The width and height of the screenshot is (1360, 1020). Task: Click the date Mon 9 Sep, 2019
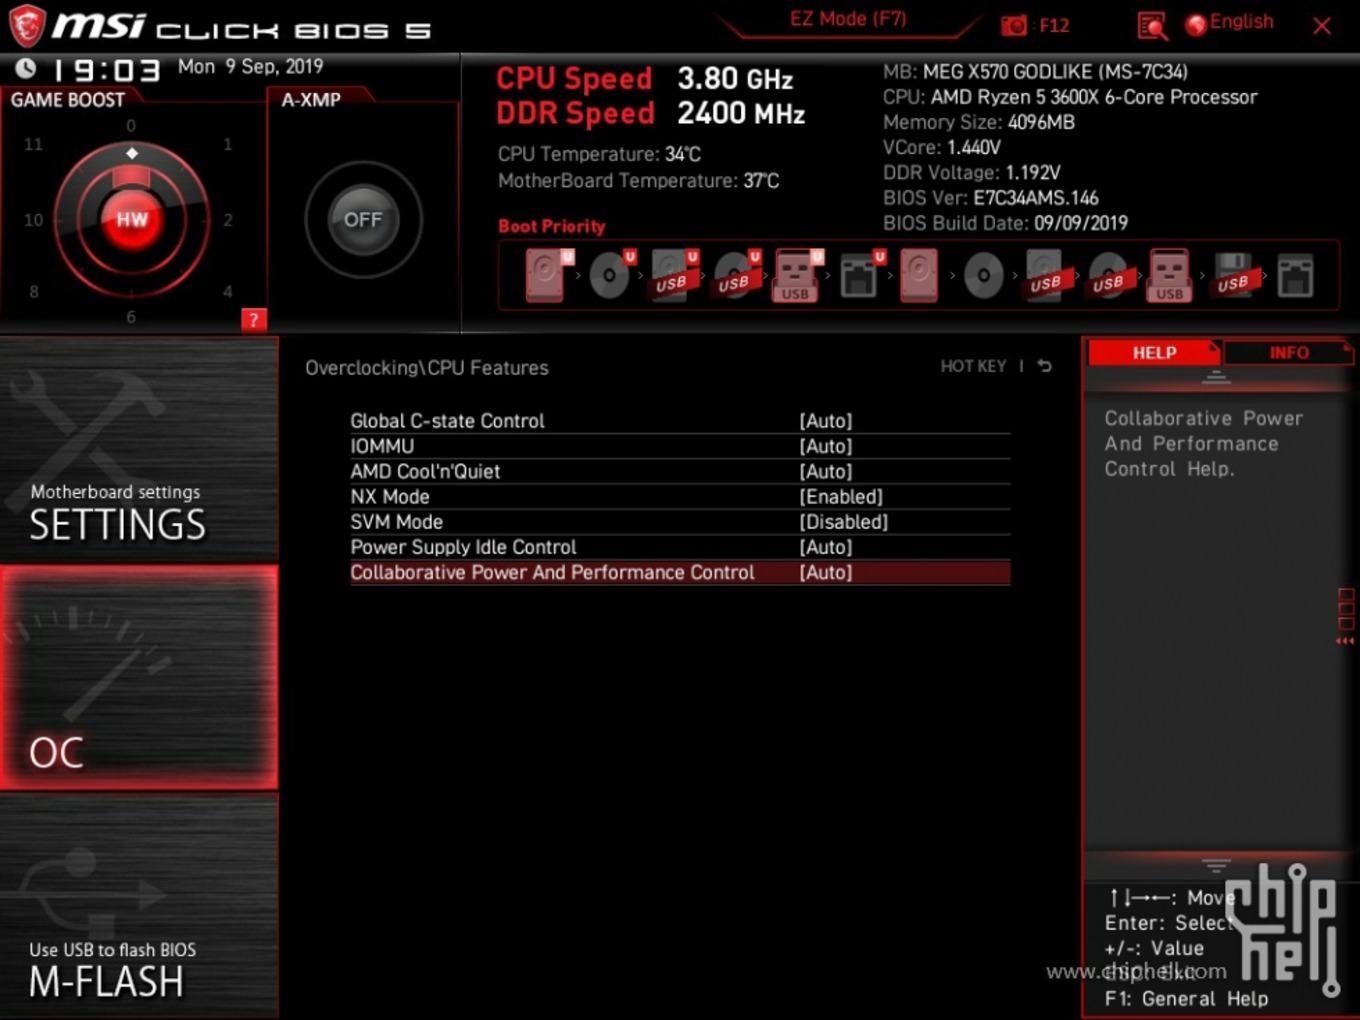(250, 67)
